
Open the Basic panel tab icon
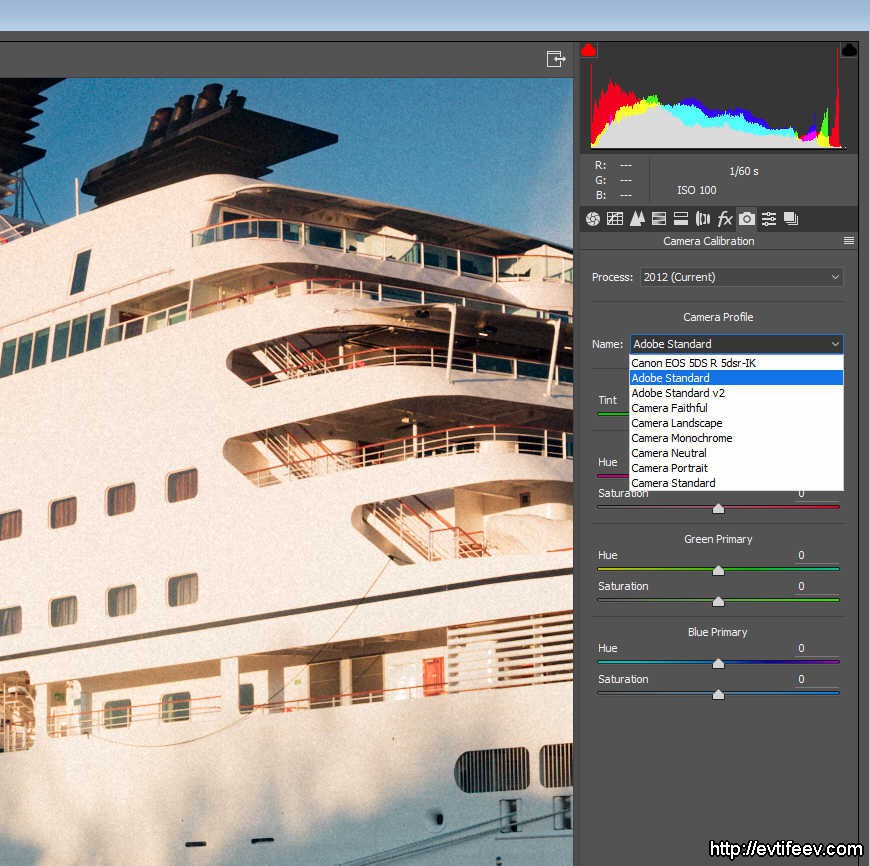593,219
